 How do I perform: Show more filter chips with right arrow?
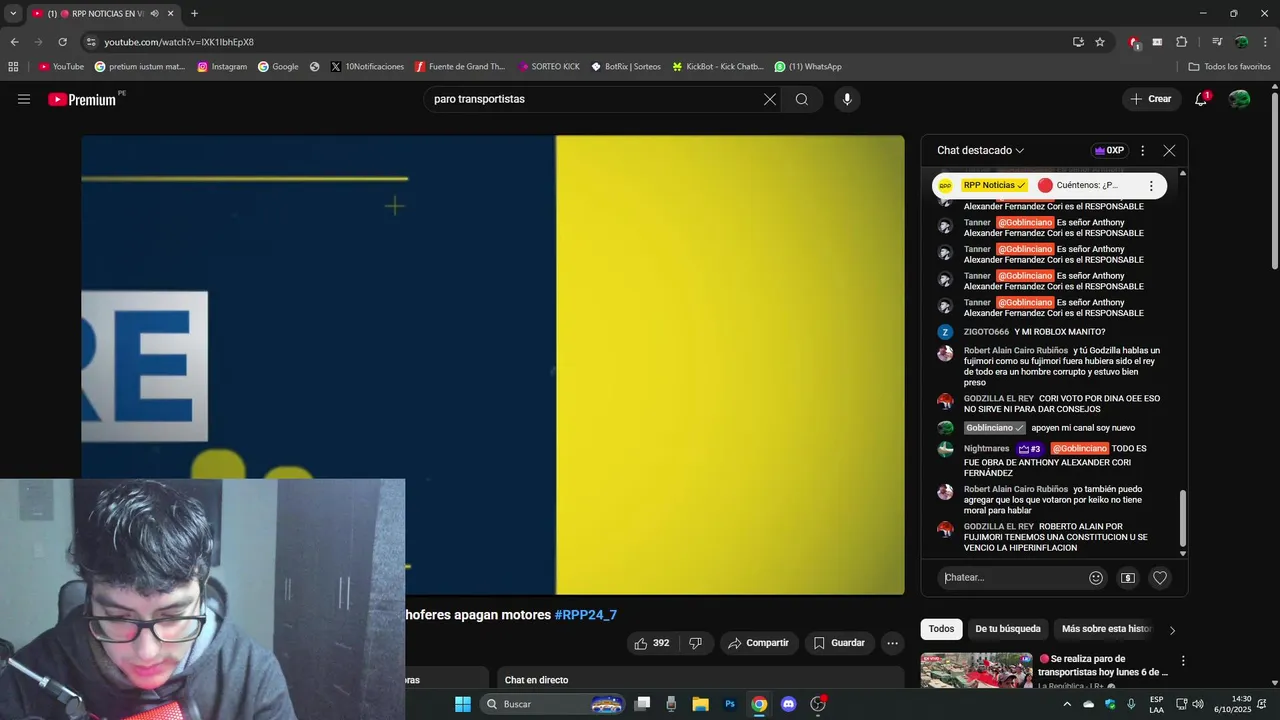click(1172, 630)
